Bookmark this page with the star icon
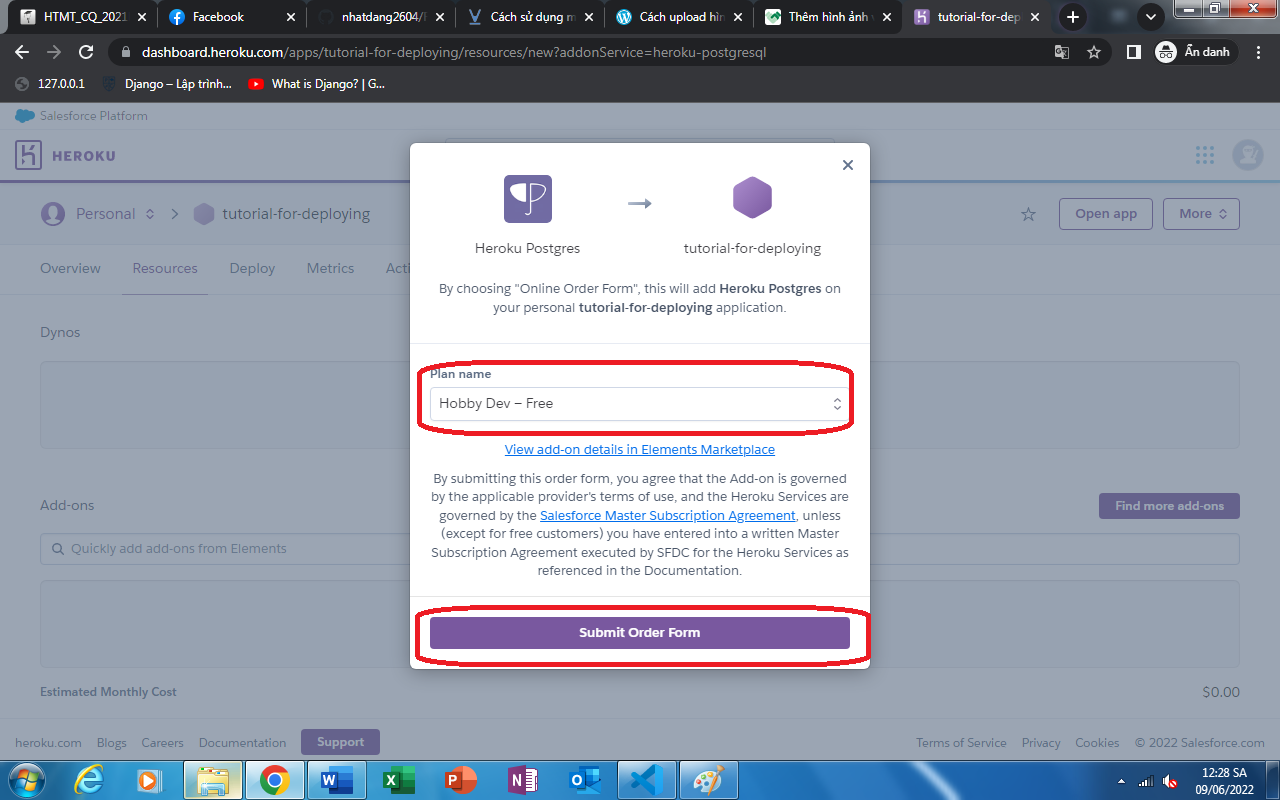 tap(1094, 52)
